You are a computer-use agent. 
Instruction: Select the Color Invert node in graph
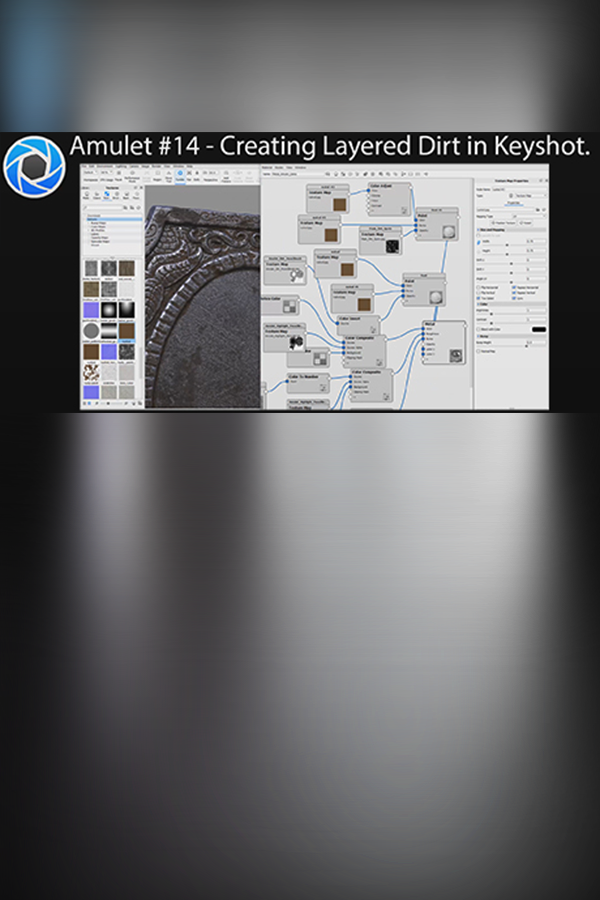point(358,324)
